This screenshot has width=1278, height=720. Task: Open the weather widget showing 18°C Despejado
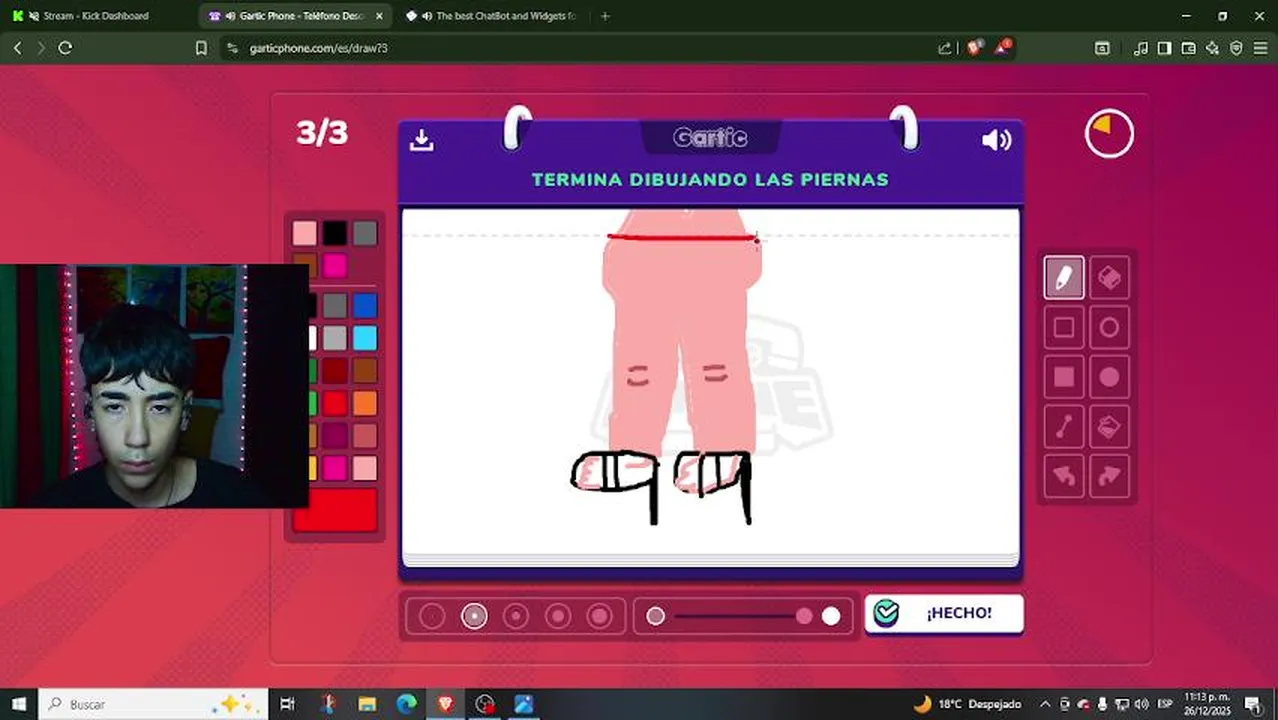click(x=967, y=704)
